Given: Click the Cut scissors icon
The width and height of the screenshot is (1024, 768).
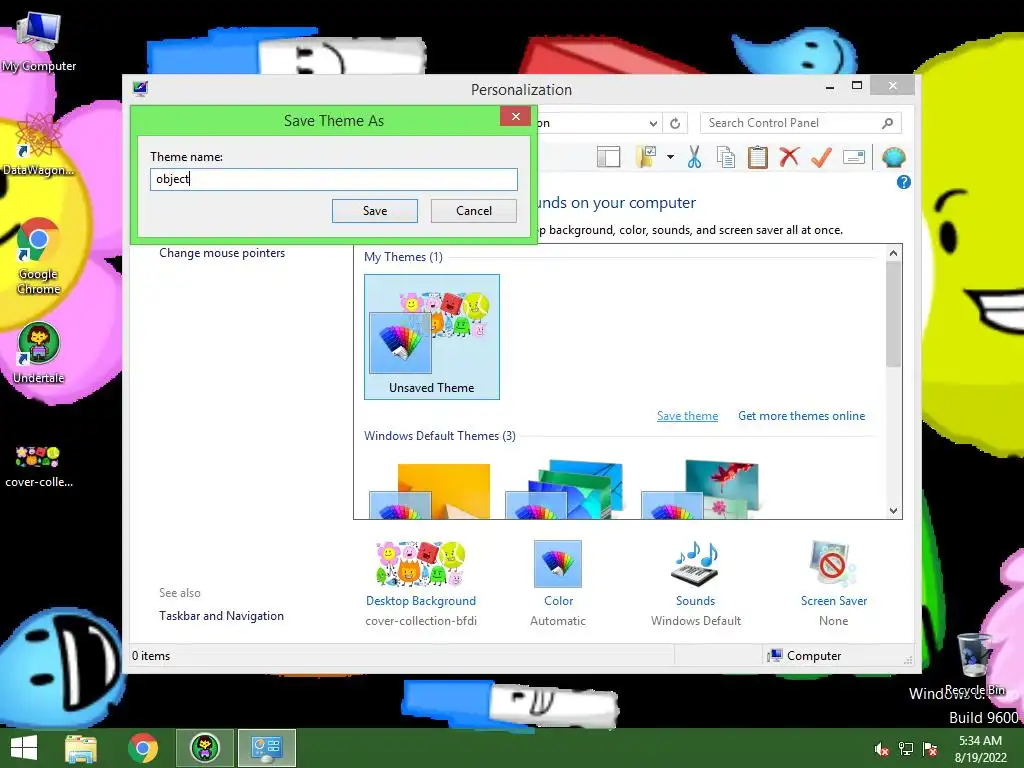Looking at the screenshot, I should pyautogui.click(x=694, y=157).
